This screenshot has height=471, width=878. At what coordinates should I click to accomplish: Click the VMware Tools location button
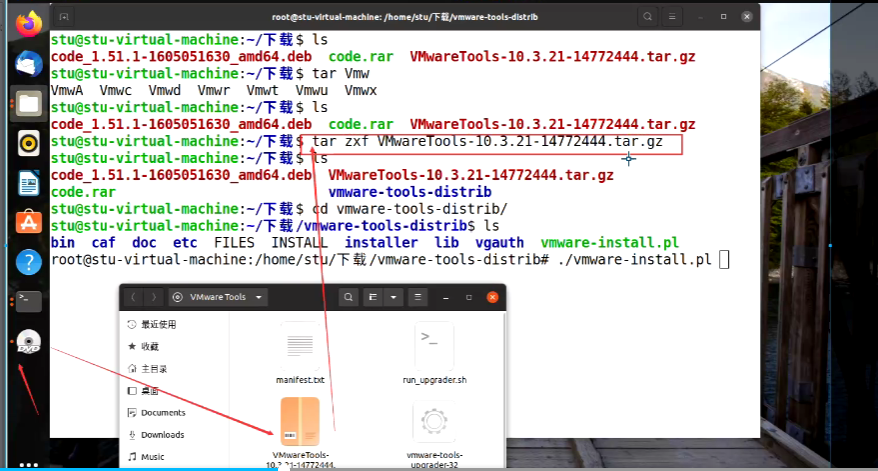click(217, 297)
